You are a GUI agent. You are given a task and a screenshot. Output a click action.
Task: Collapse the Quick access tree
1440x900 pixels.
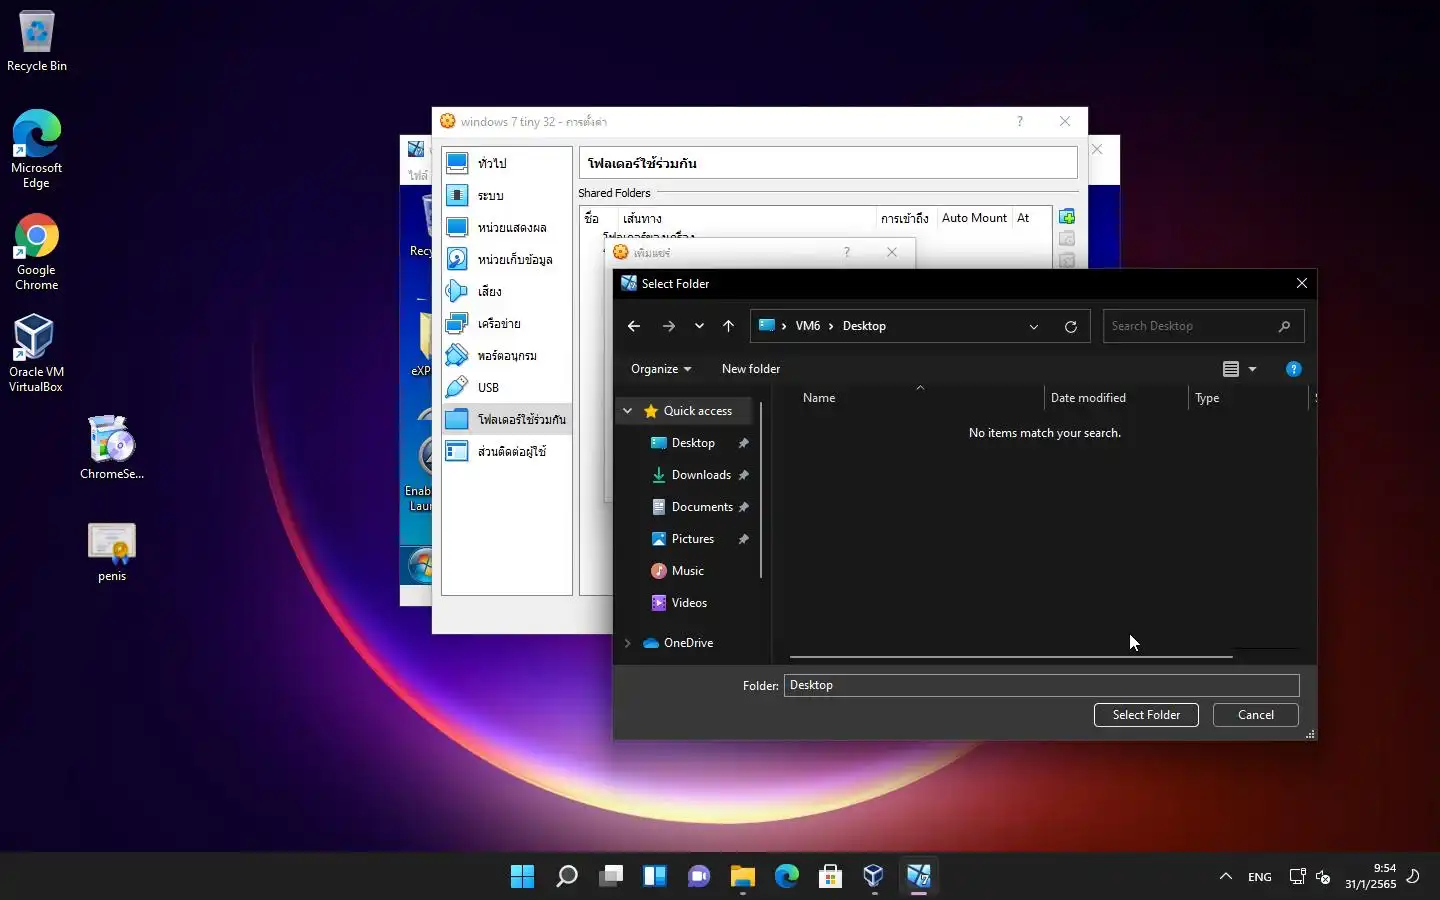(x=627, y=411)
